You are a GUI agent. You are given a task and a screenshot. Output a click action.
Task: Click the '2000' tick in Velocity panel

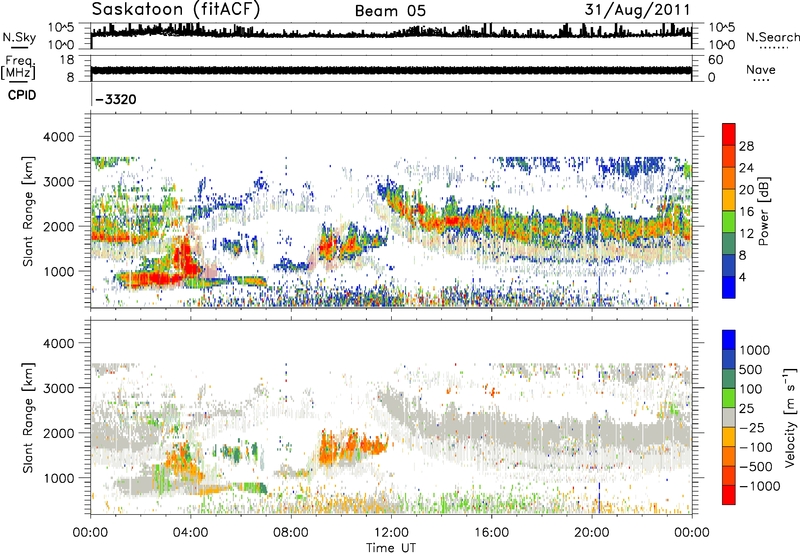tap(58, 433)
